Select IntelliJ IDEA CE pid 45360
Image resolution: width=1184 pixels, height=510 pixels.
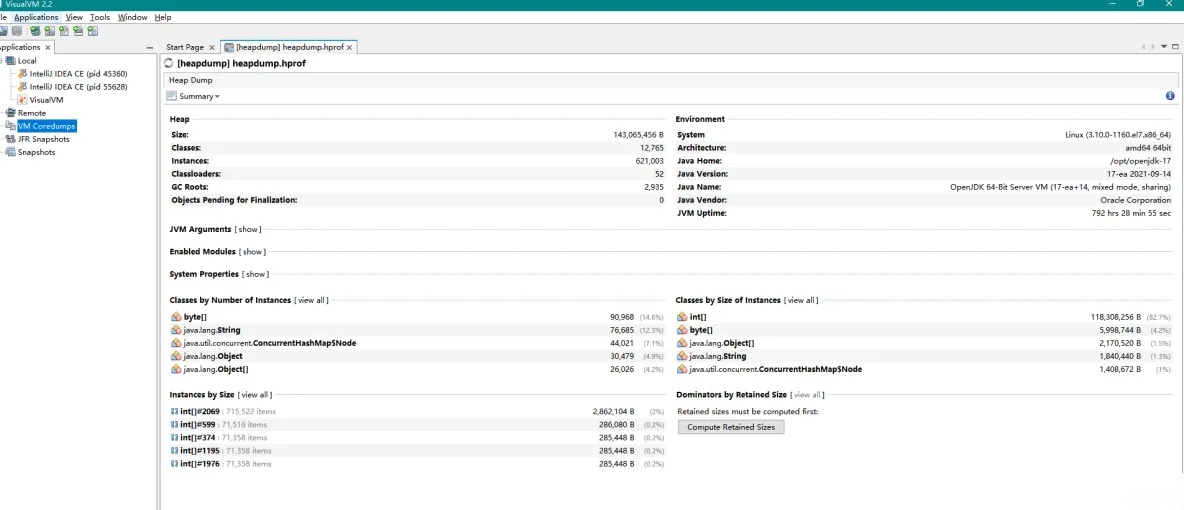tap(78, 74)
